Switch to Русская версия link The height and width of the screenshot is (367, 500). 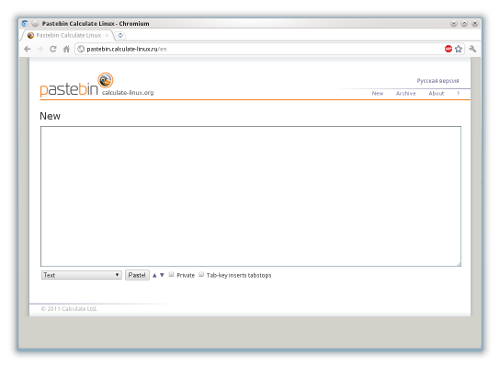[x=438, y=81]
